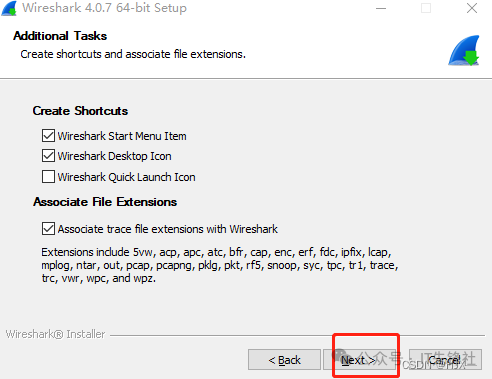
Task: Abort installation with the Cancel button
Action: pyautogui.click(x=445, y=360)
